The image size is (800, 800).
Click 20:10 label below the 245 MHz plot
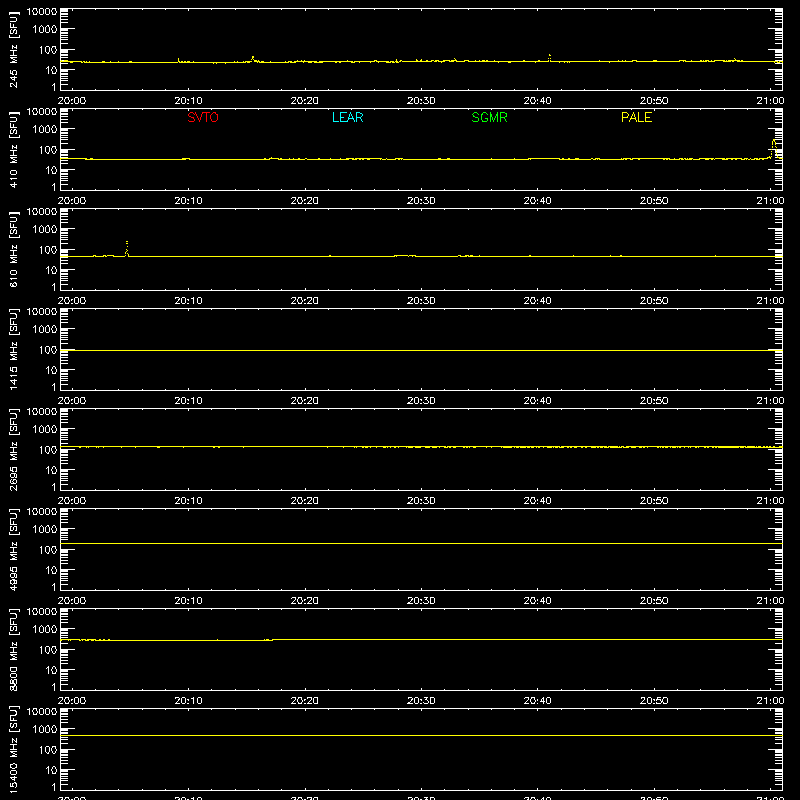(188, 101)
